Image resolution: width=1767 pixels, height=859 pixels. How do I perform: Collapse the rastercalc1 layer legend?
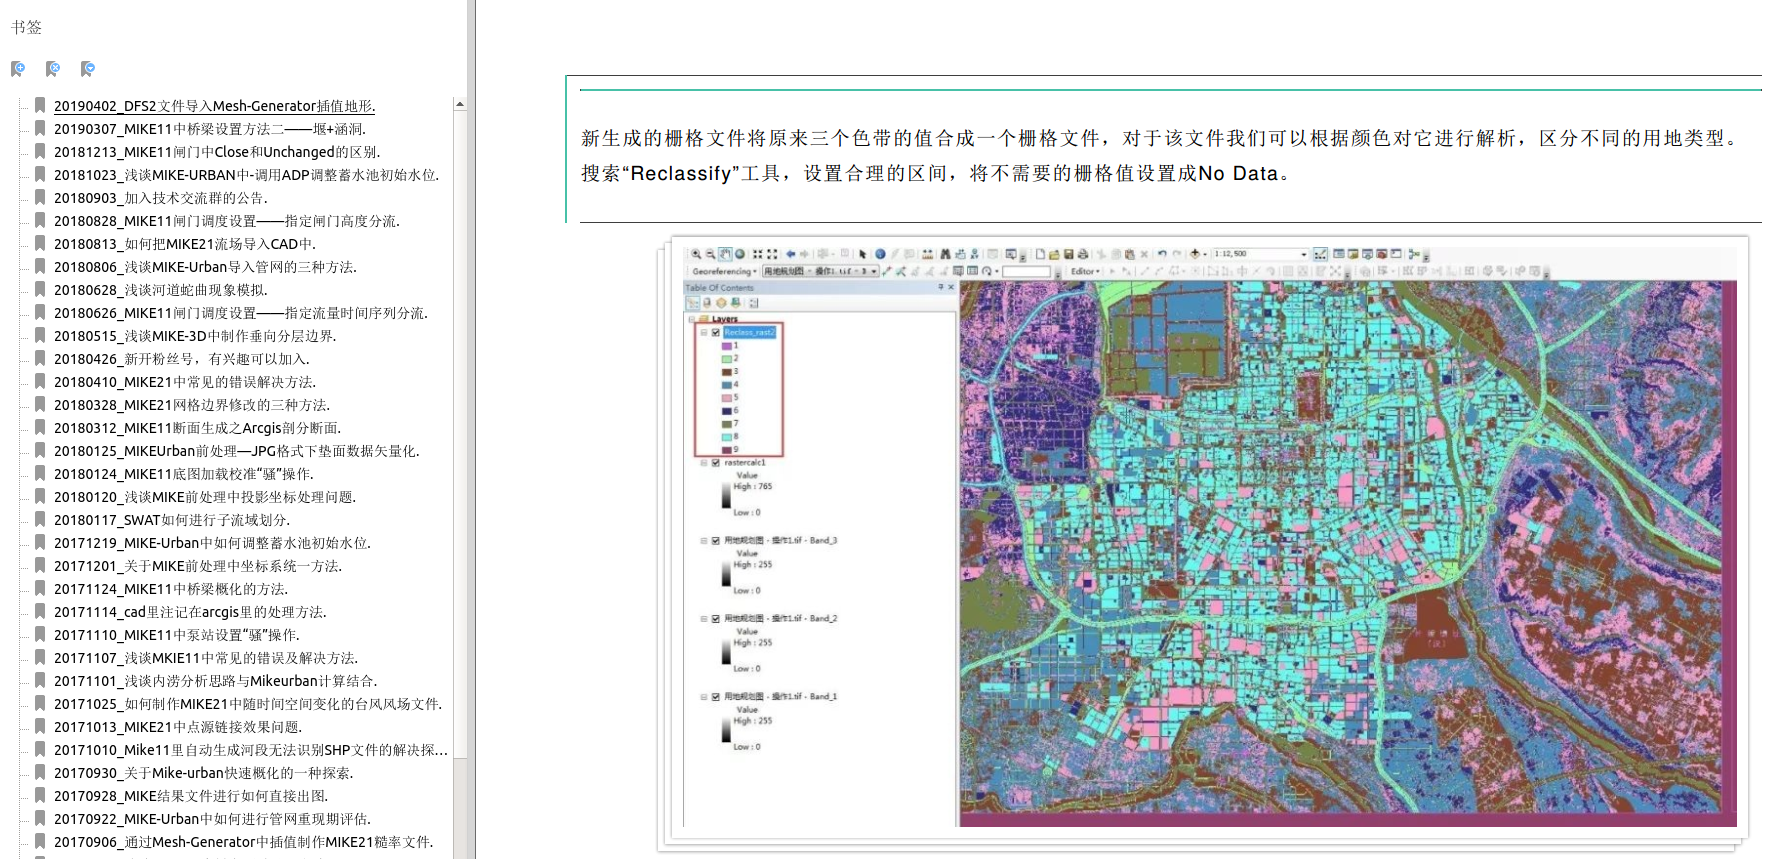pyautogui.click(x=704, y=463)
